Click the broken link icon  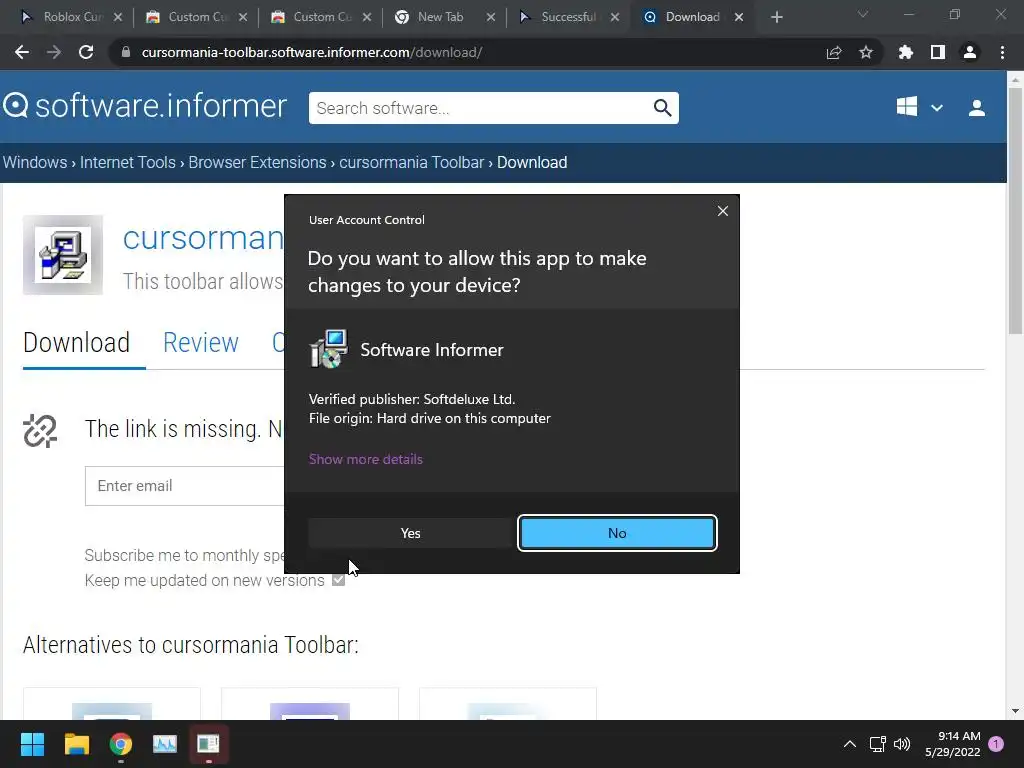click(40, 431)
